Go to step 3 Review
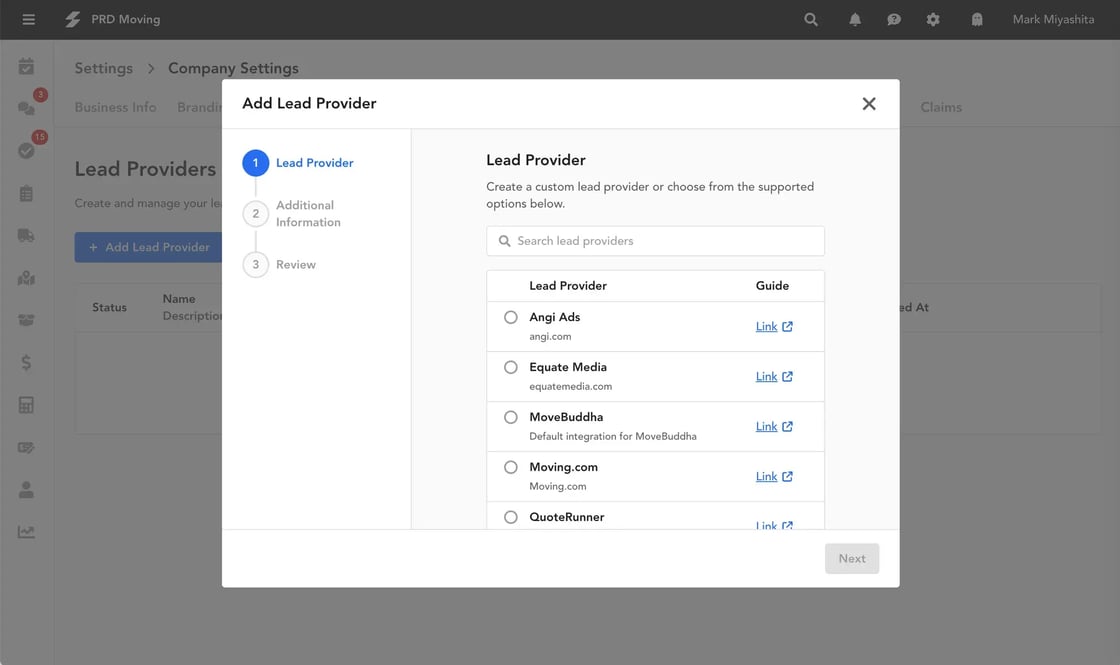Image resolution: width=1120 pixels, height=665 pixels. [279, 264]
